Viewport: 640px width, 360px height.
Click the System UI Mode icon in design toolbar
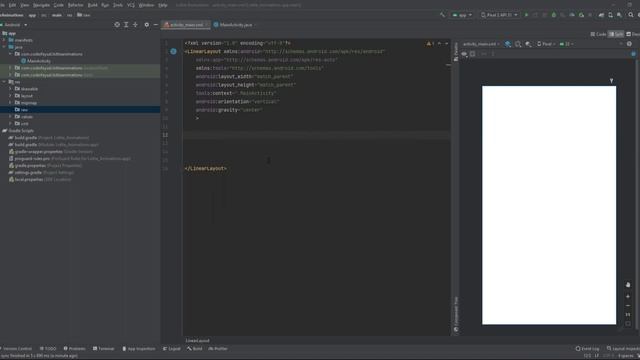(528, 44)
